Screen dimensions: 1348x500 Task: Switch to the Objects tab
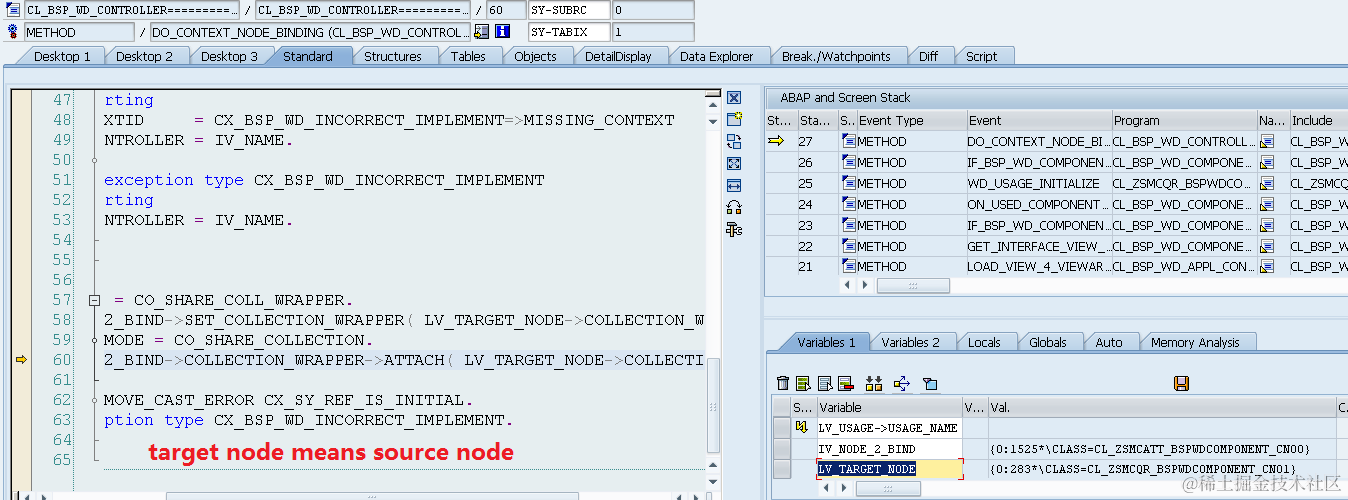tap(535, 56)
